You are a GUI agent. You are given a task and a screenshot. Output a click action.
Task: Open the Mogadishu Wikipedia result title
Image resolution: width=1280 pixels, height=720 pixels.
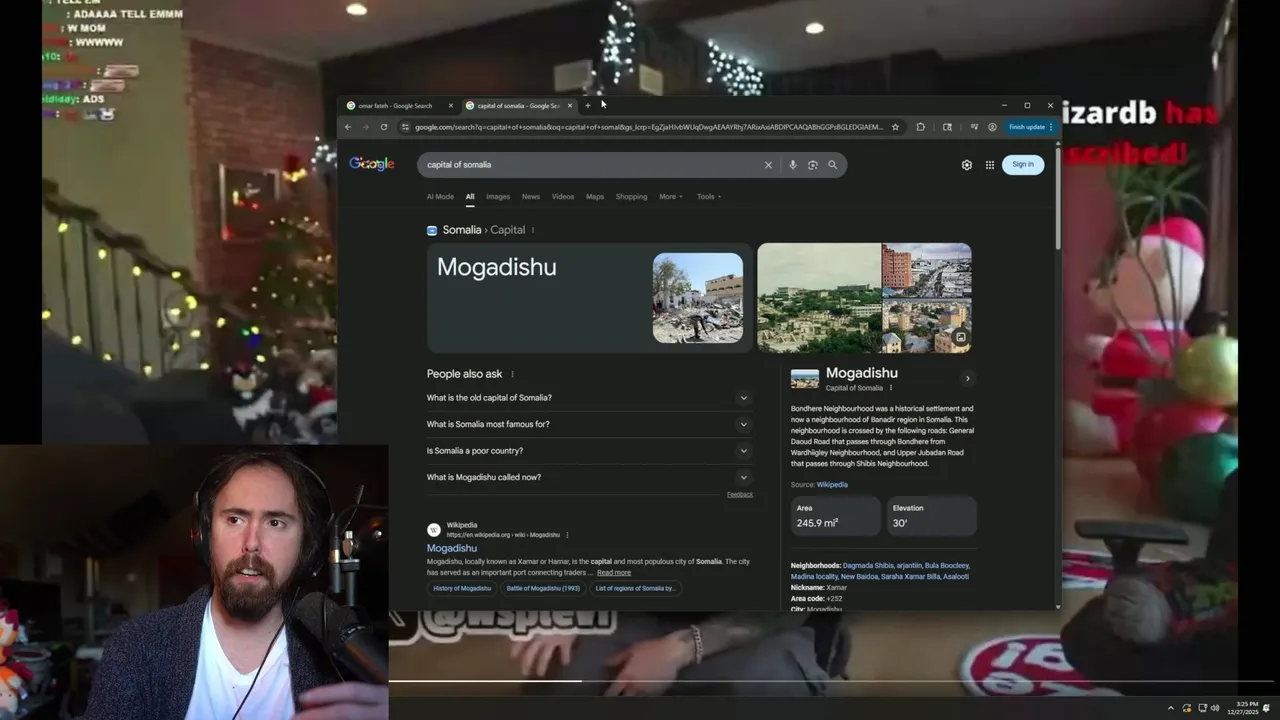click(452, 548)
